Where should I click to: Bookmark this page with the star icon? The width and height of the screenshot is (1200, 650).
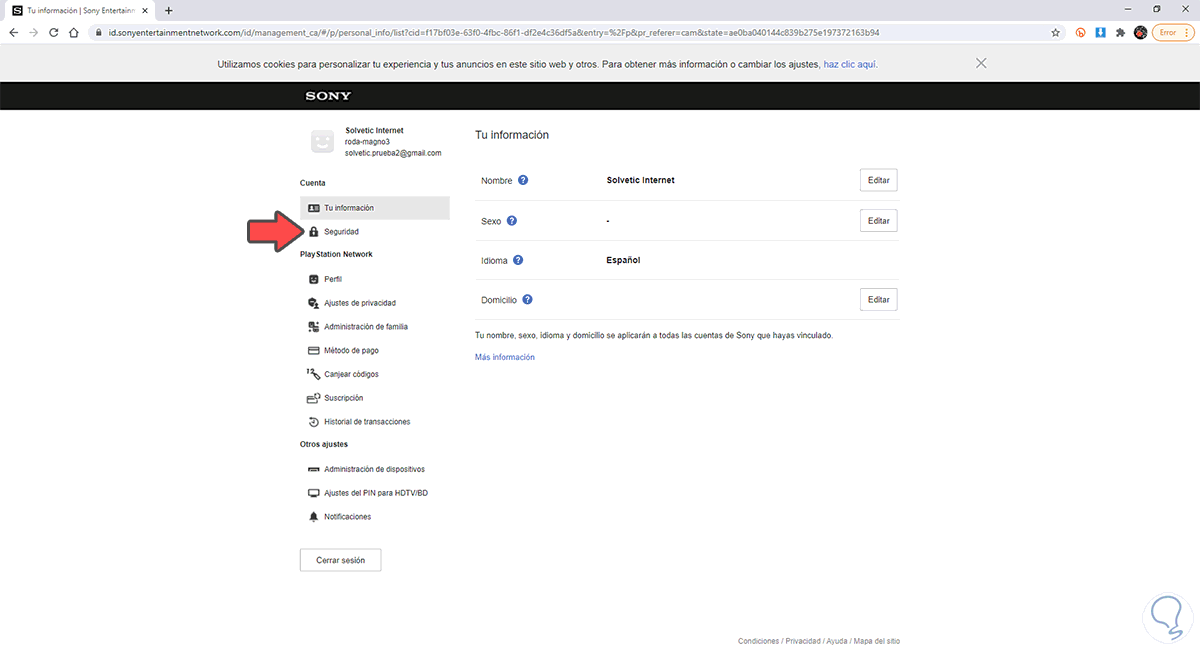click(1056, 32)
